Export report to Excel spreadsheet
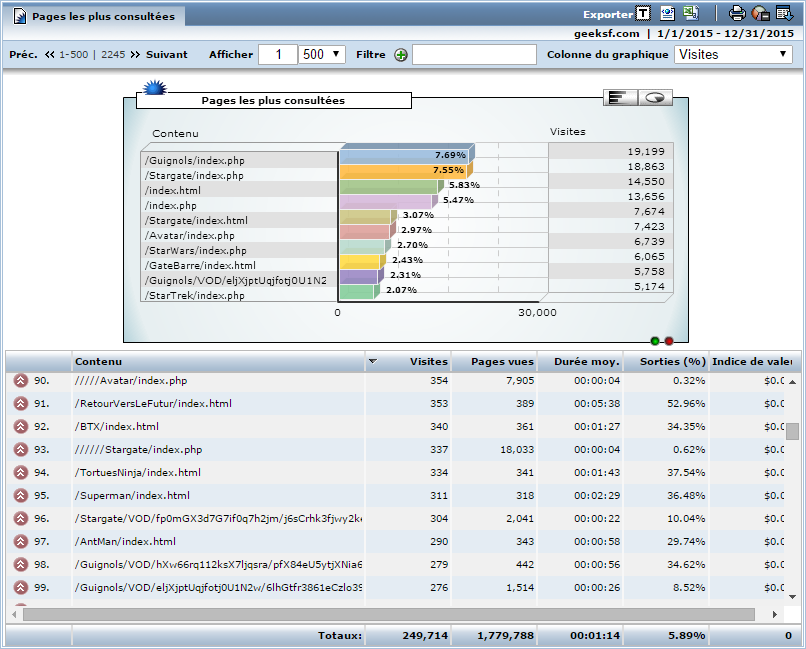This screenshot has width=806, height=649. pos(691,13)
